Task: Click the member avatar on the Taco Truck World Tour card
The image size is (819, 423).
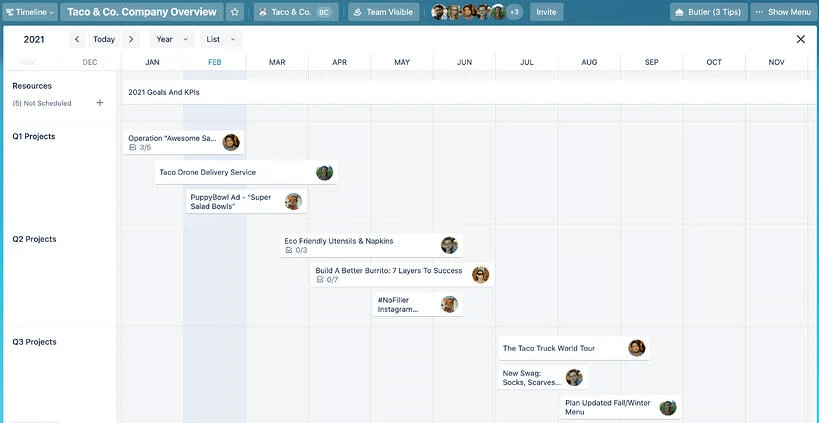Action: click(637, 348)
